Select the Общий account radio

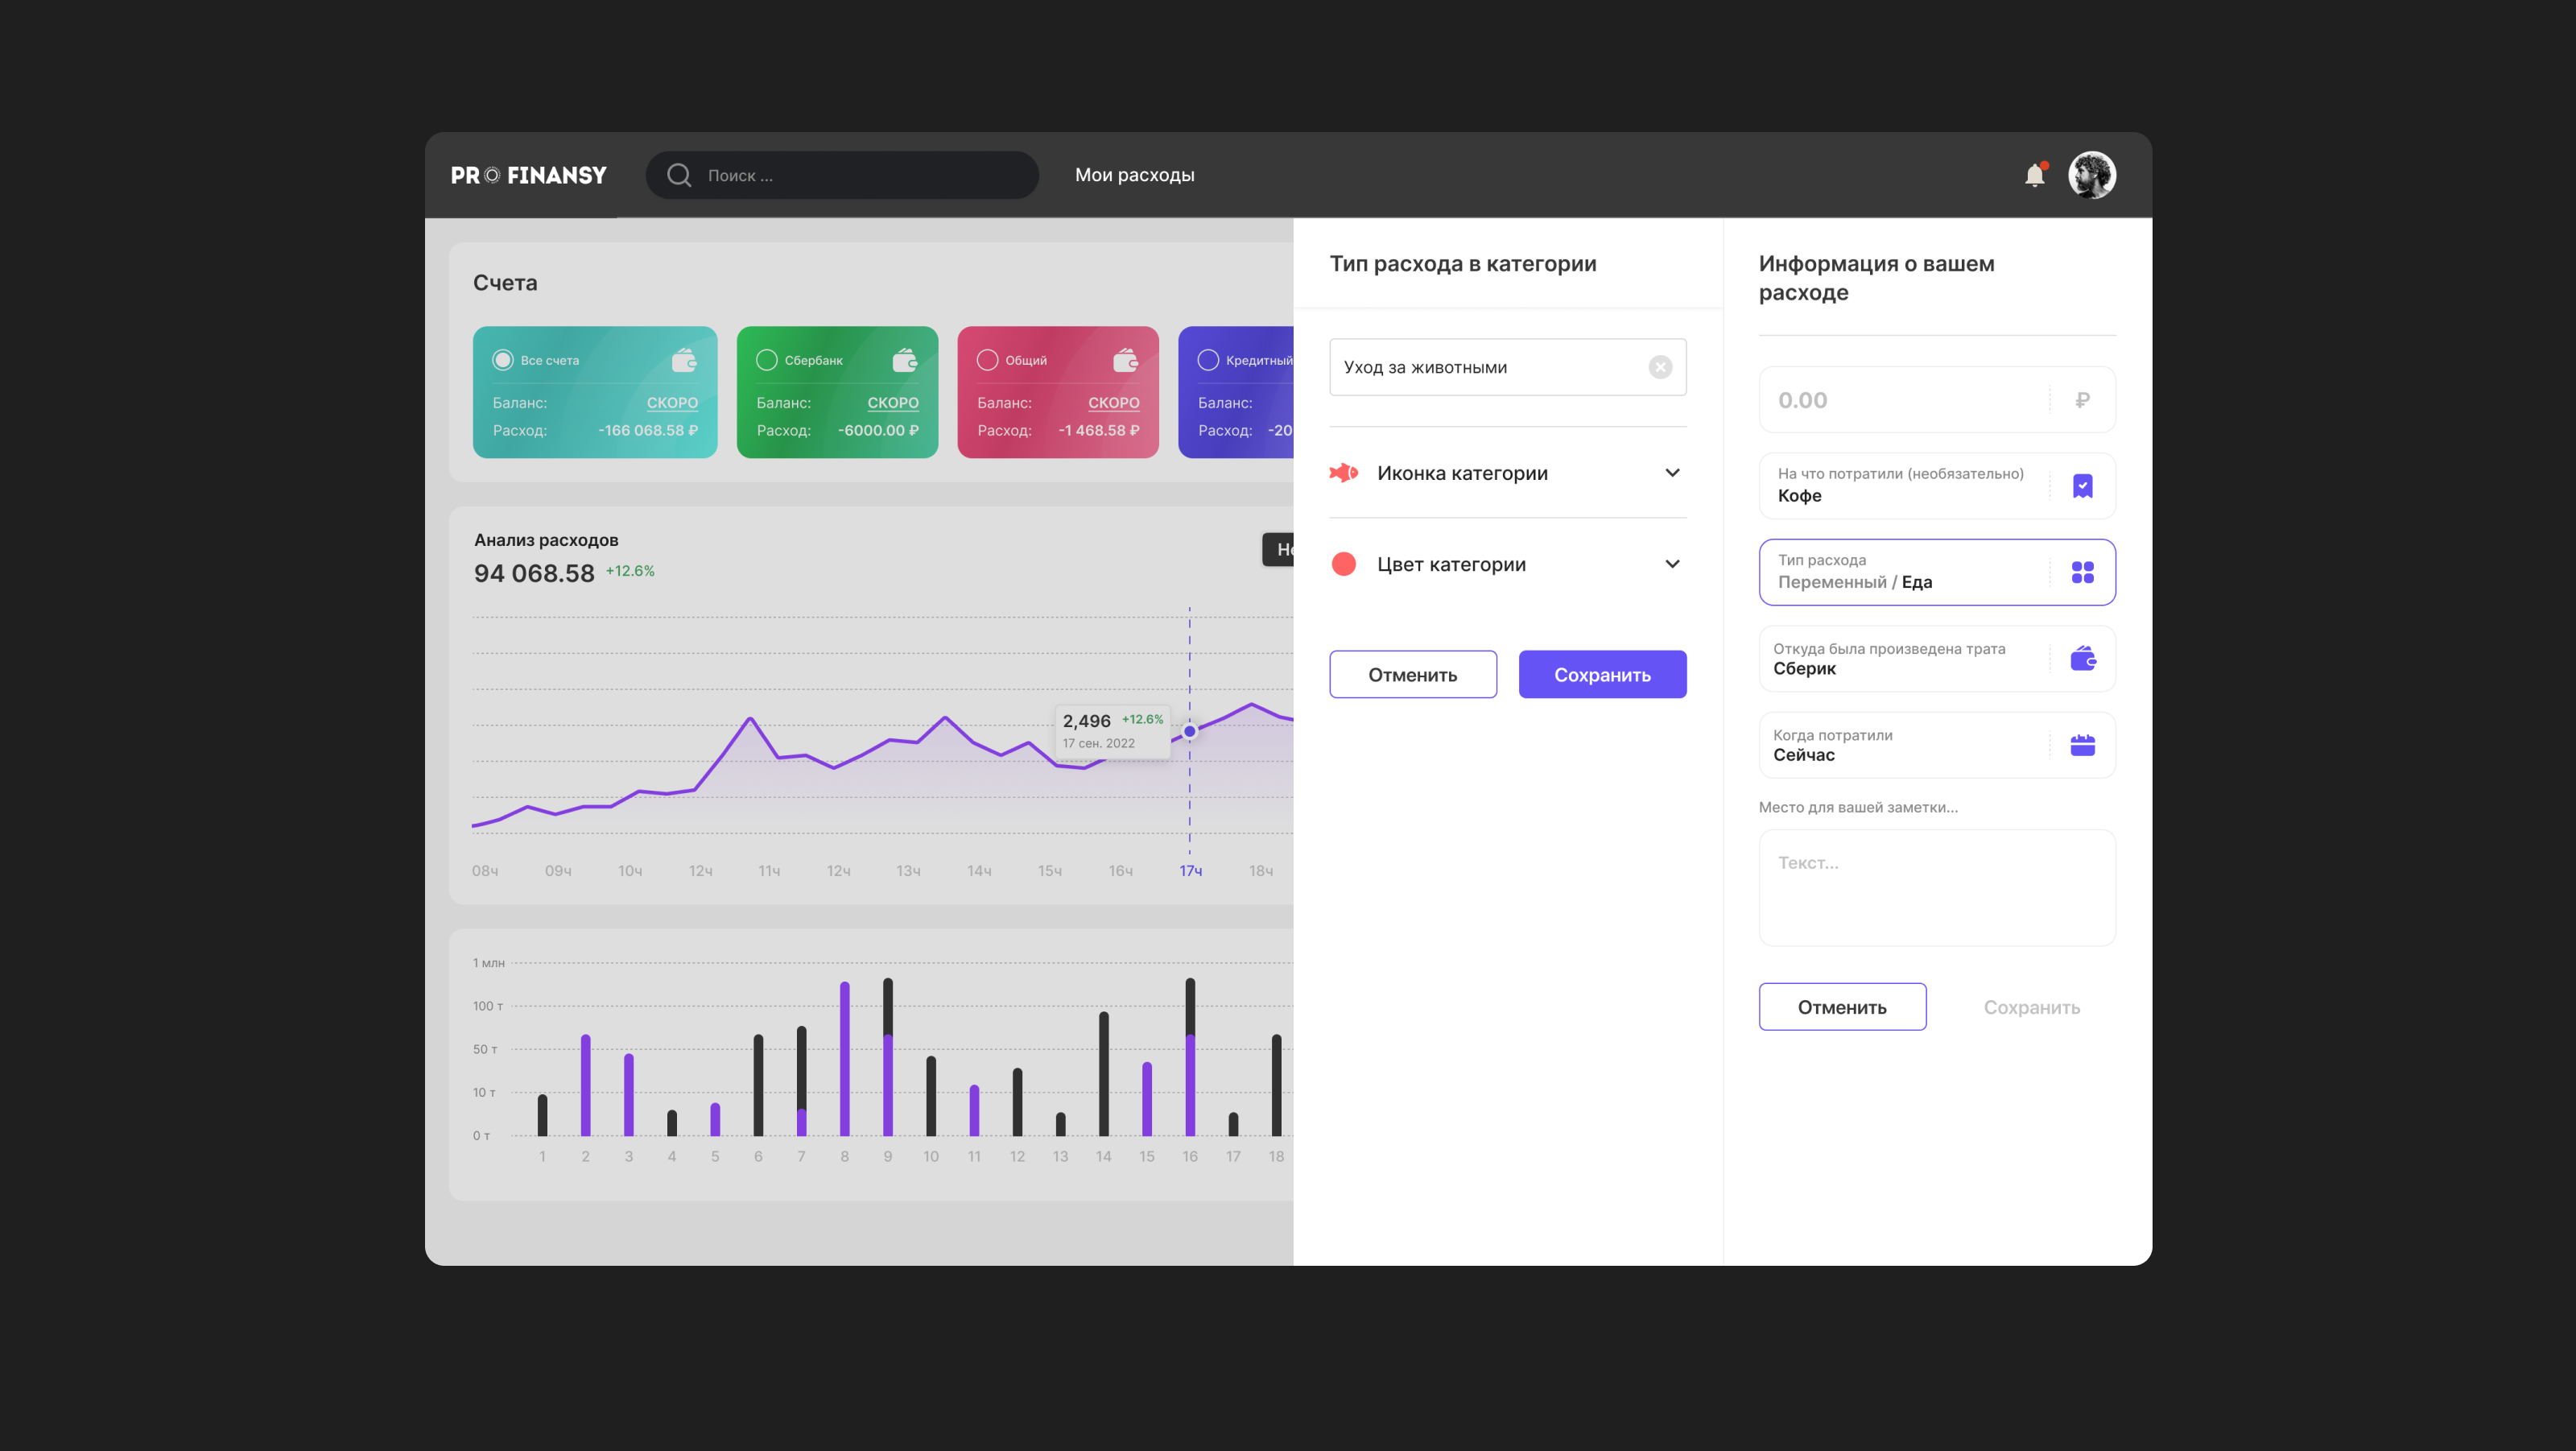[988, 360]
